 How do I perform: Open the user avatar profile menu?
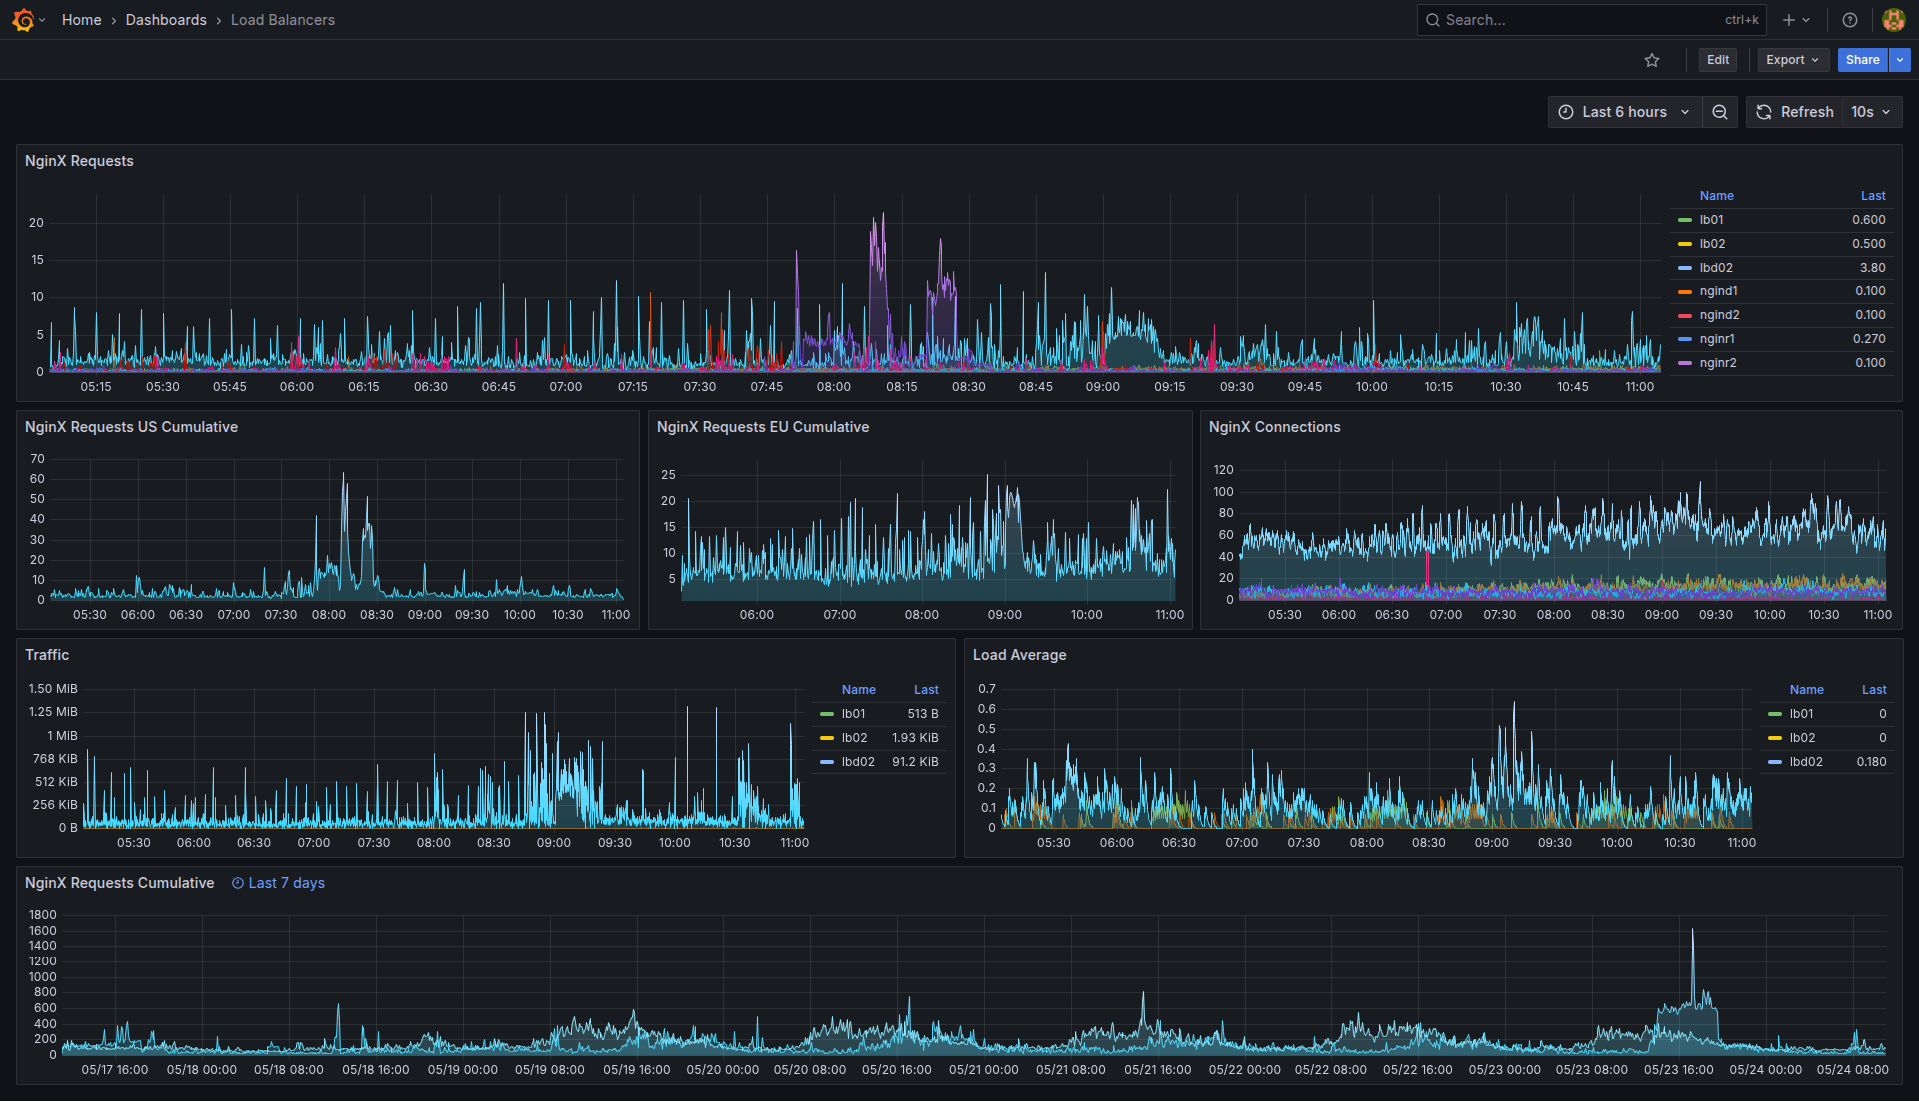[1893, 20]
